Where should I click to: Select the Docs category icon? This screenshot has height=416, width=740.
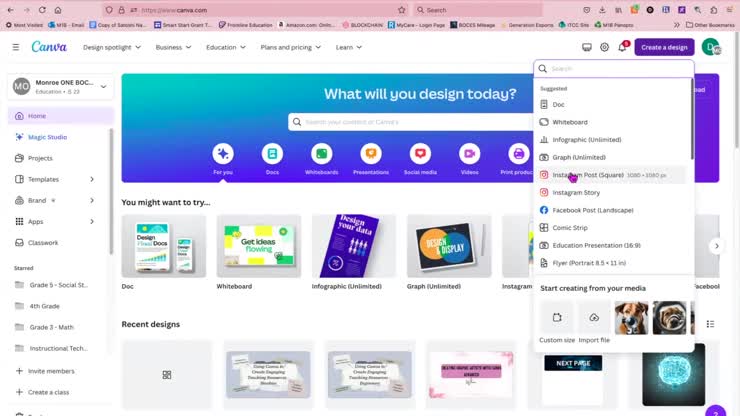pyautogui.click(x=272, y=154)
